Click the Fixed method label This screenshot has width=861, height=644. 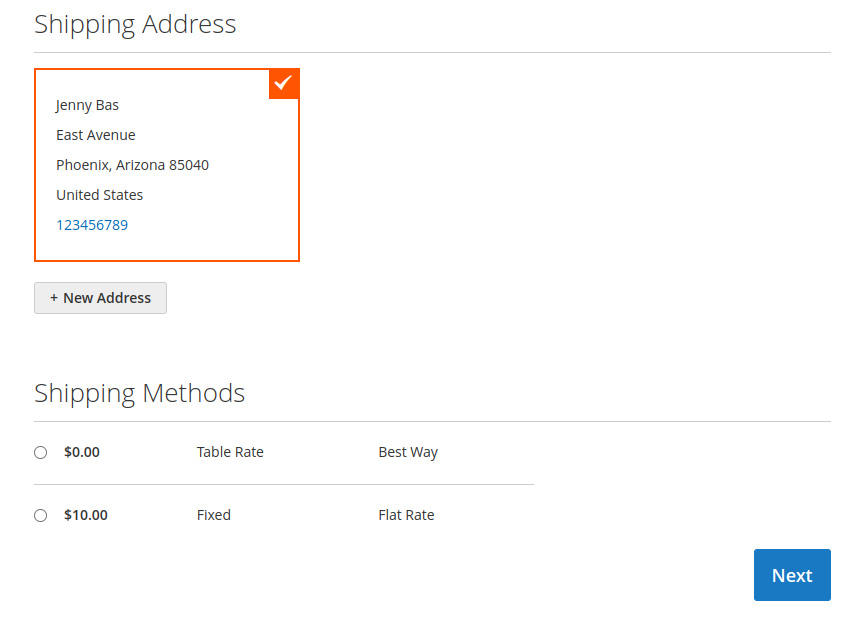[x=214, y=515]
